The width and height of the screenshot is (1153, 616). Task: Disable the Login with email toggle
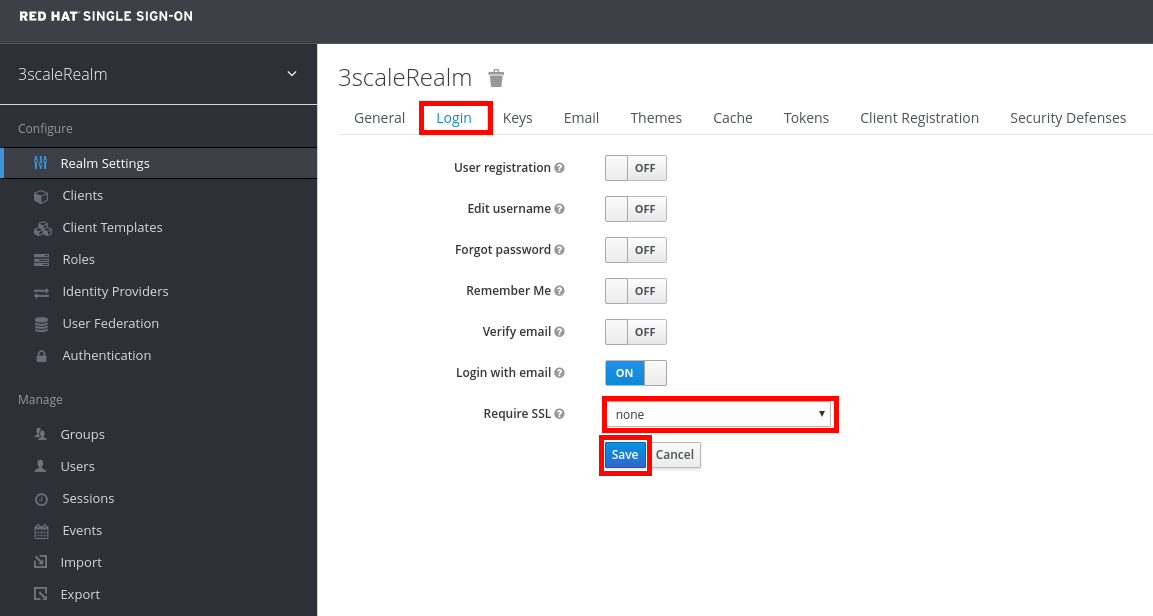635,373
